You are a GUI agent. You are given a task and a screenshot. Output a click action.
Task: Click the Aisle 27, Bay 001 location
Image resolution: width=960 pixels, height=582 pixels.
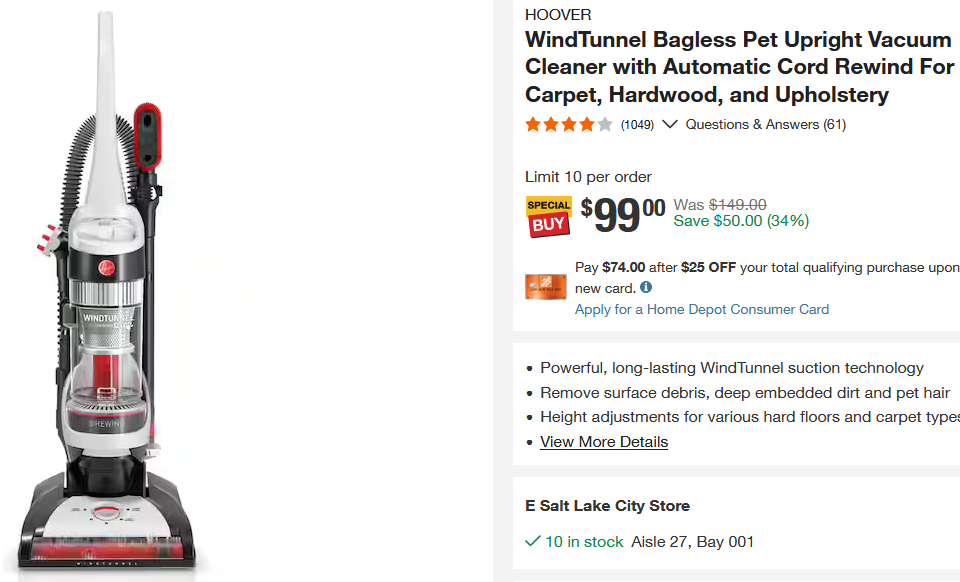(692, 542)
